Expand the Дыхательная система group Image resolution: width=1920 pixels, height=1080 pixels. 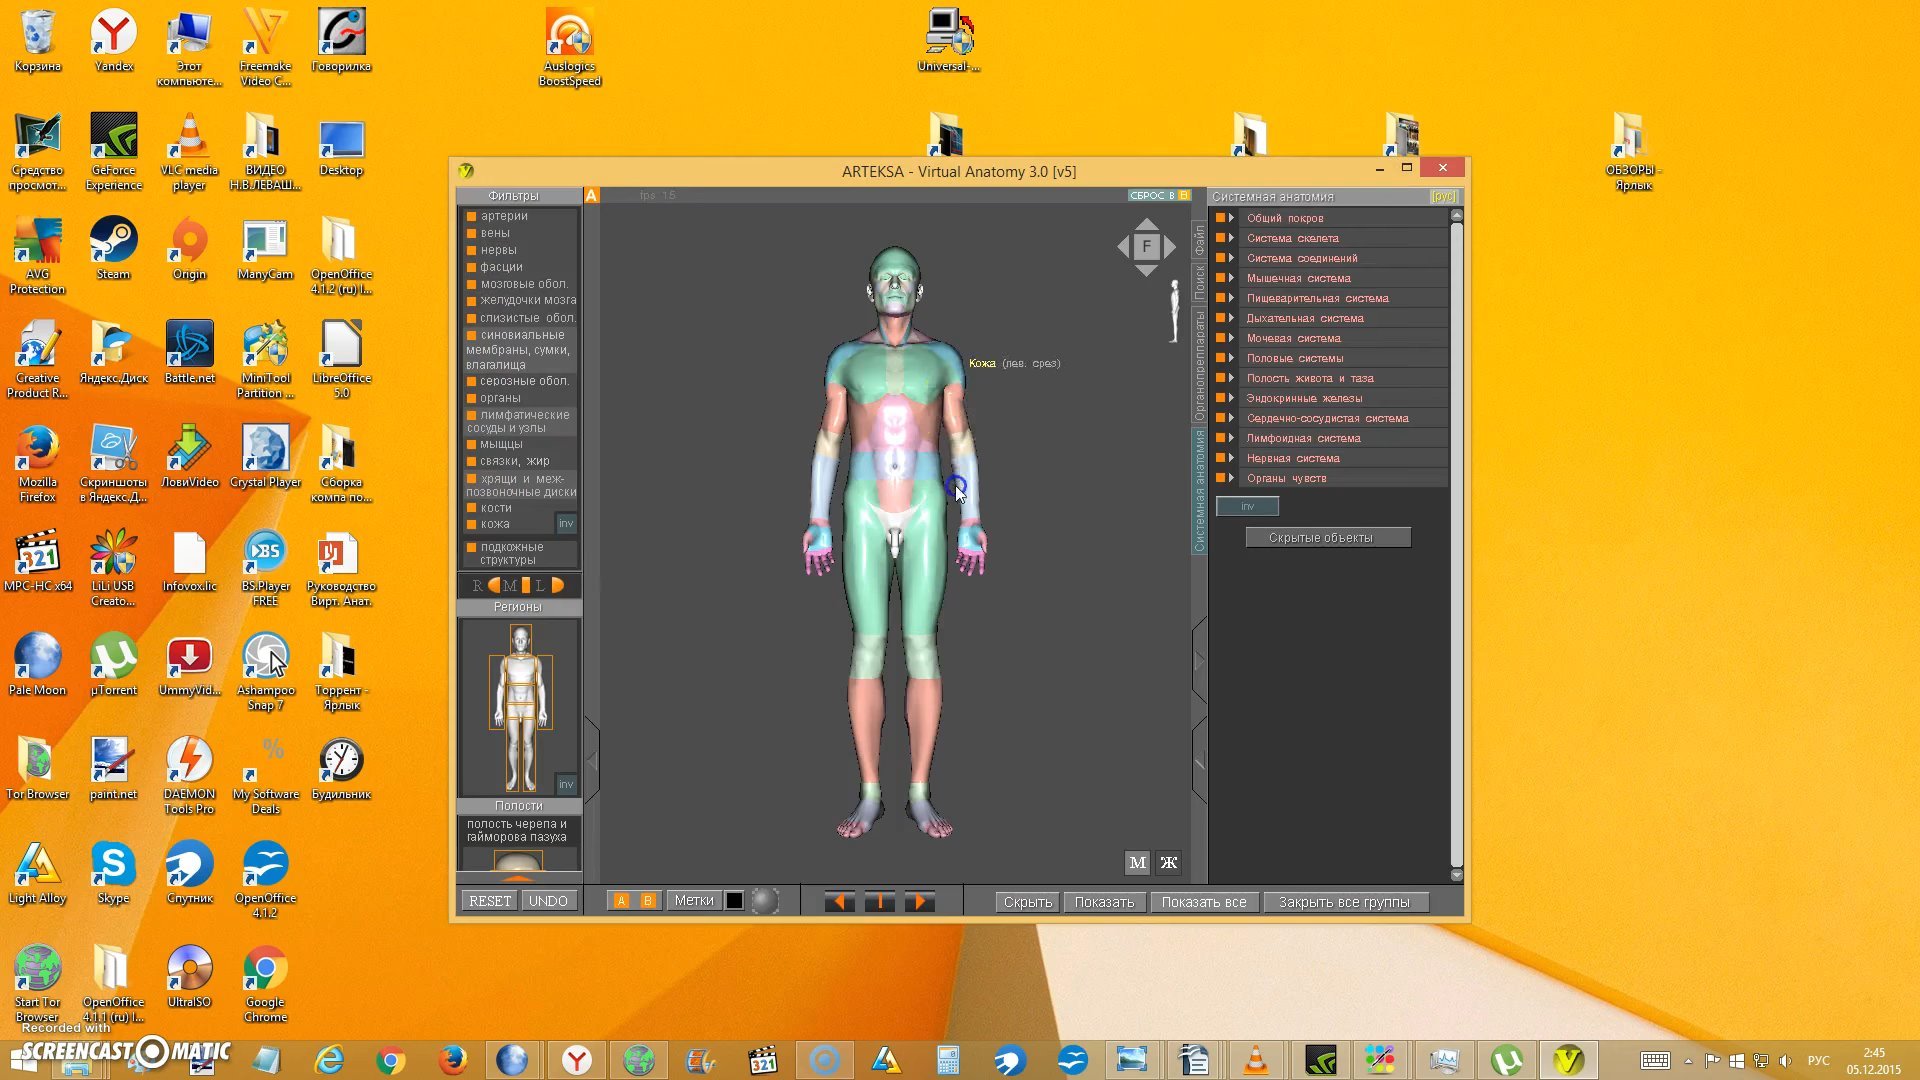click(1232, 318)
